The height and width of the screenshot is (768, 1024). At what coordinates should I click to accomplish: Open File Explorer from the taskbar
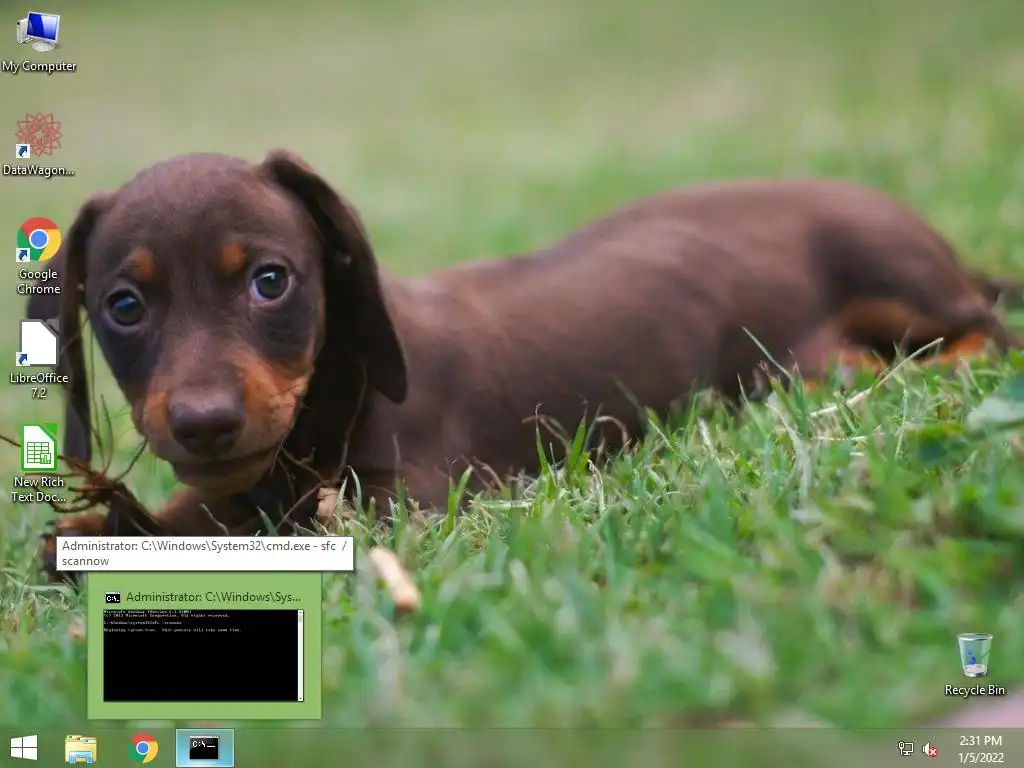81,748
